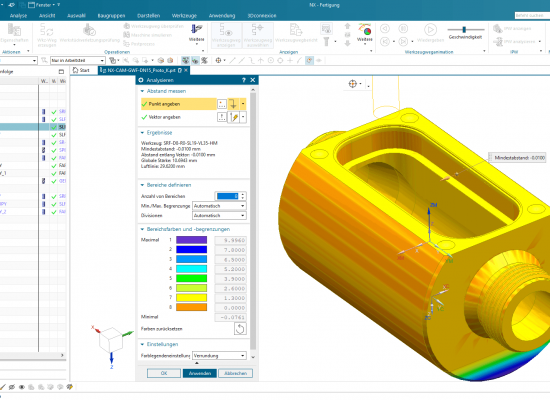Toggle second highlighted selection filter icon

click(x=195, y=60)
